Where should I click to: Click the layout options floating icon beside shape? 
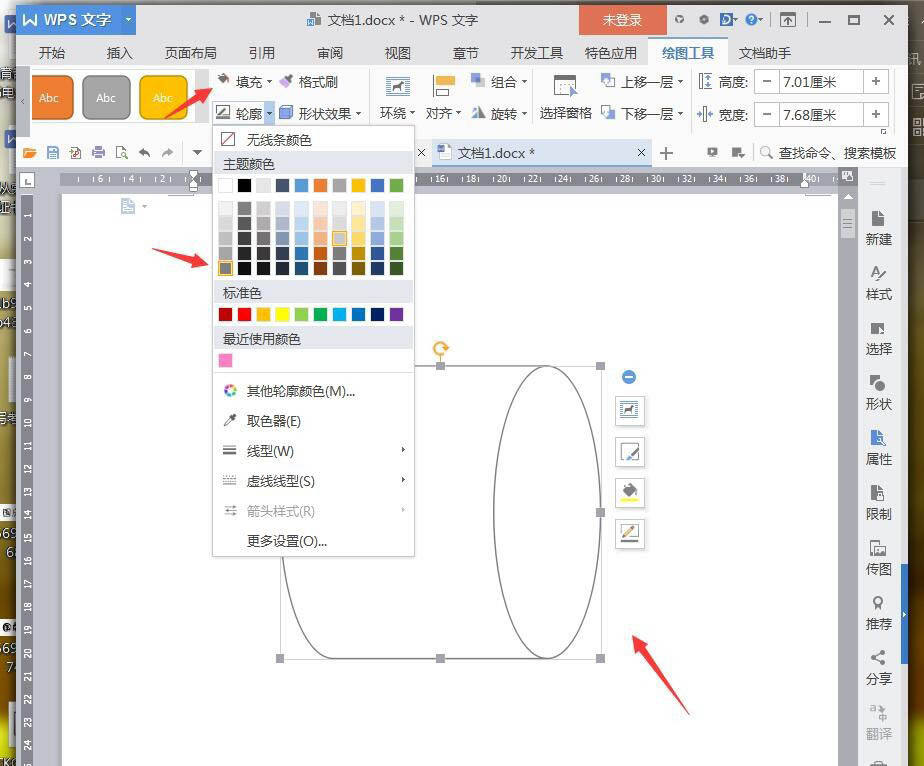click(629, 411)
